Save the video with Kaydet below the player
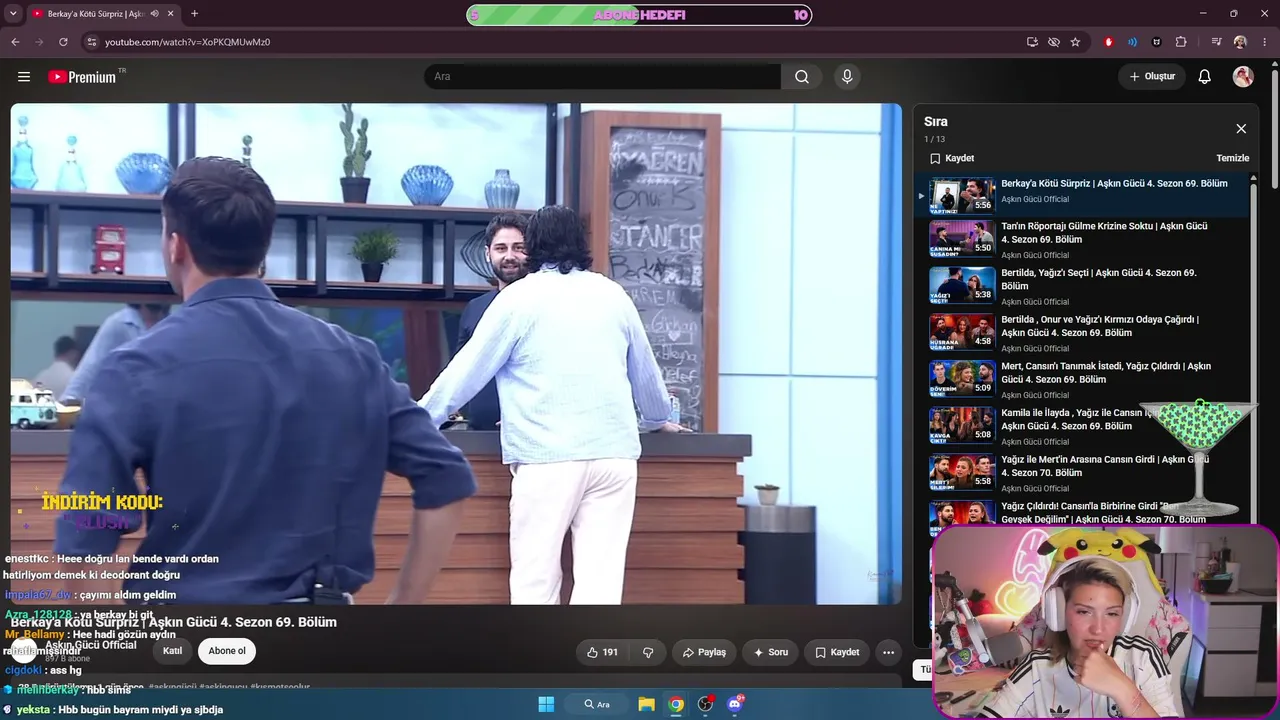The image size is (1280, 720). (x=837, y=652)
